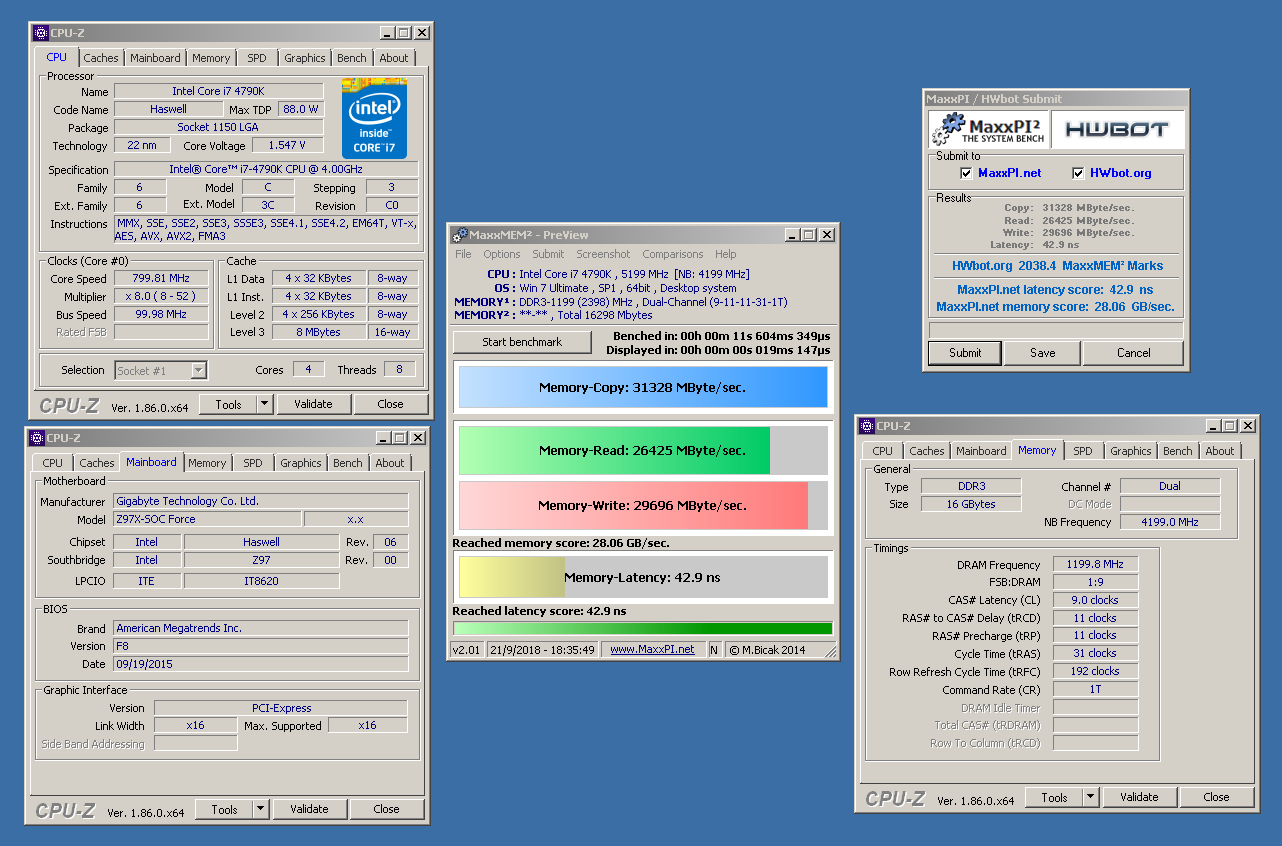Open Bench tab in CPU window

[x=352, y=58]
